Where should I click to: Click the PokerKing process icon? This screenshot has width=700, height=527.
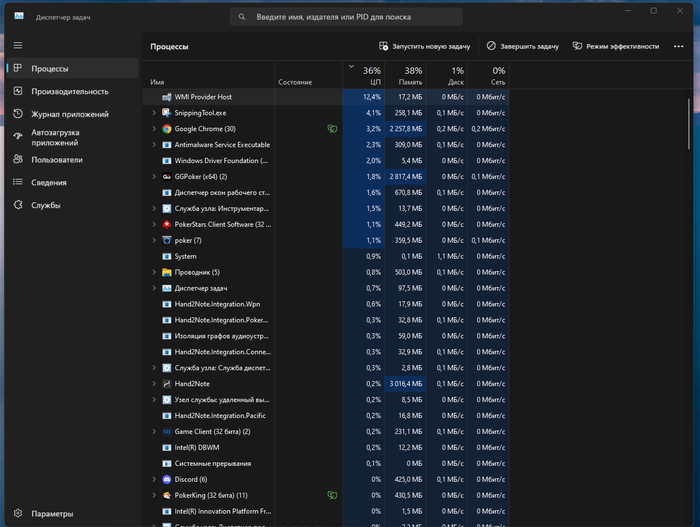[167, 495]
